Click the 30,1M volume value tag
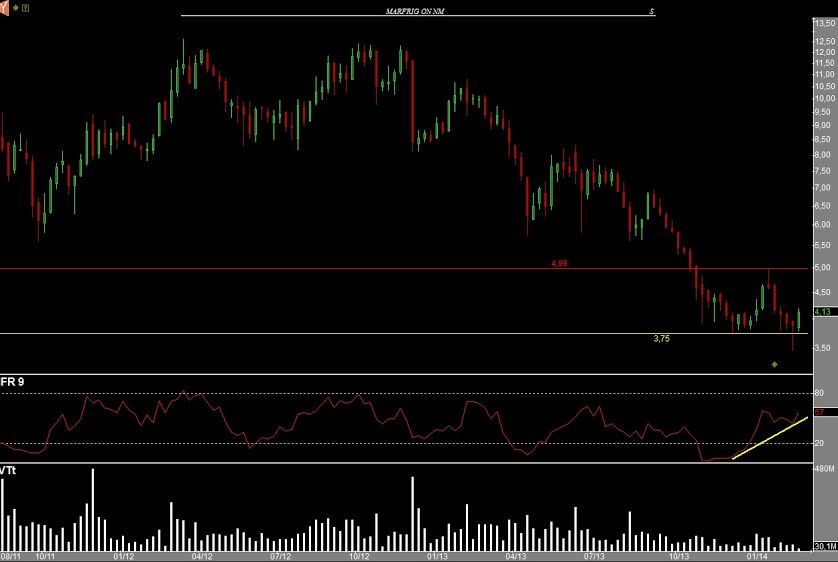 825,546
